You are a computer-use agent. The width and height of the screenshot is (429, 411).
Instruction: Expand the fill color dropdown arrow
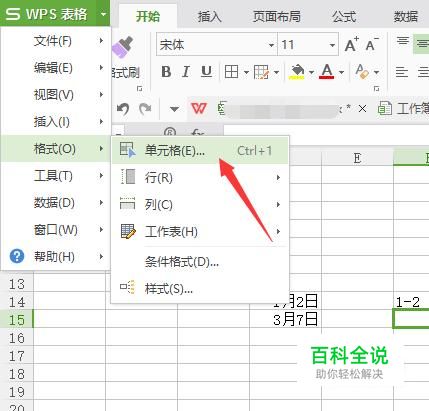(x=311, y=72)
